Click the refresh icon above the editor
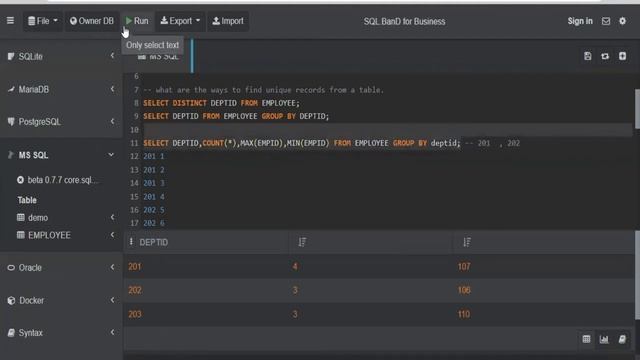The height and width of the screenshot is (360, 640). pos(605,56)
